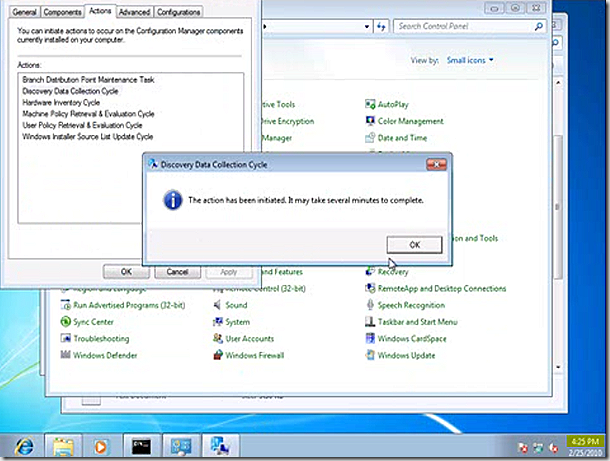
Task: Click the Windows CardSpace icon
Action: tap(370, 338)
